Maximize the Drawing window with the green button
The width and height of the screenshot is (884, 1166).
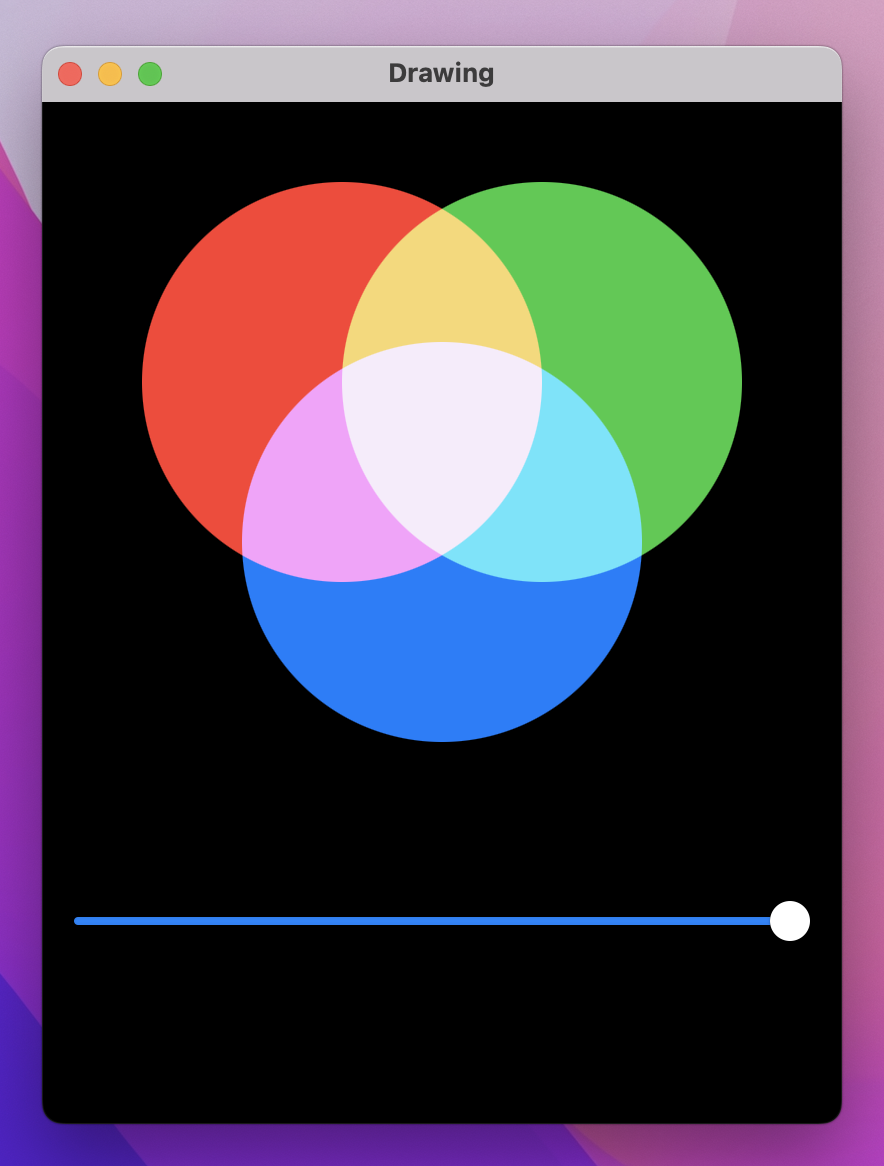(x=150, y=73)
